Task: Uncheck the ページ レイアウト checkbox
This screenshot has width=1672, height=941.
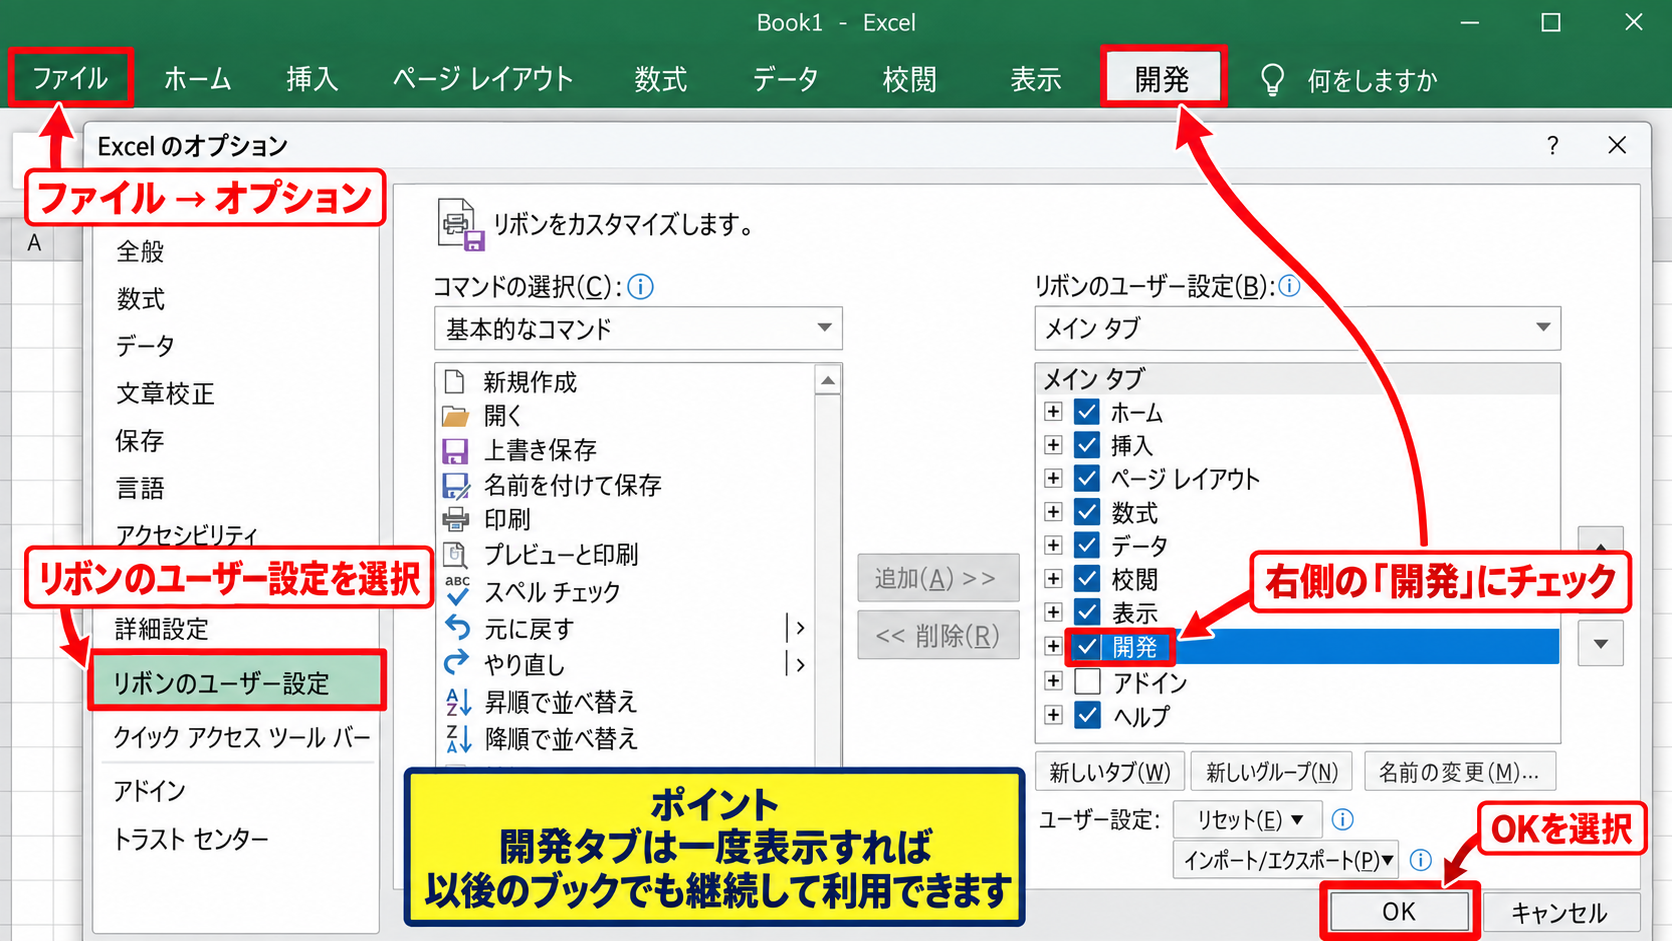Action: (x=1087, y=478)
